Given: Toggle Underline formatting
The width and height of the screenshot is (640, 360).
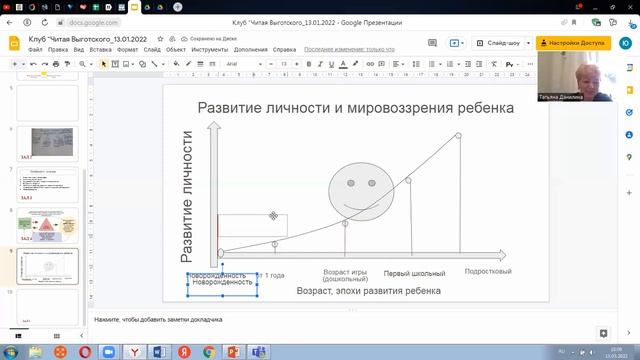Looking at the screenshot, I should tap(331, 64).
